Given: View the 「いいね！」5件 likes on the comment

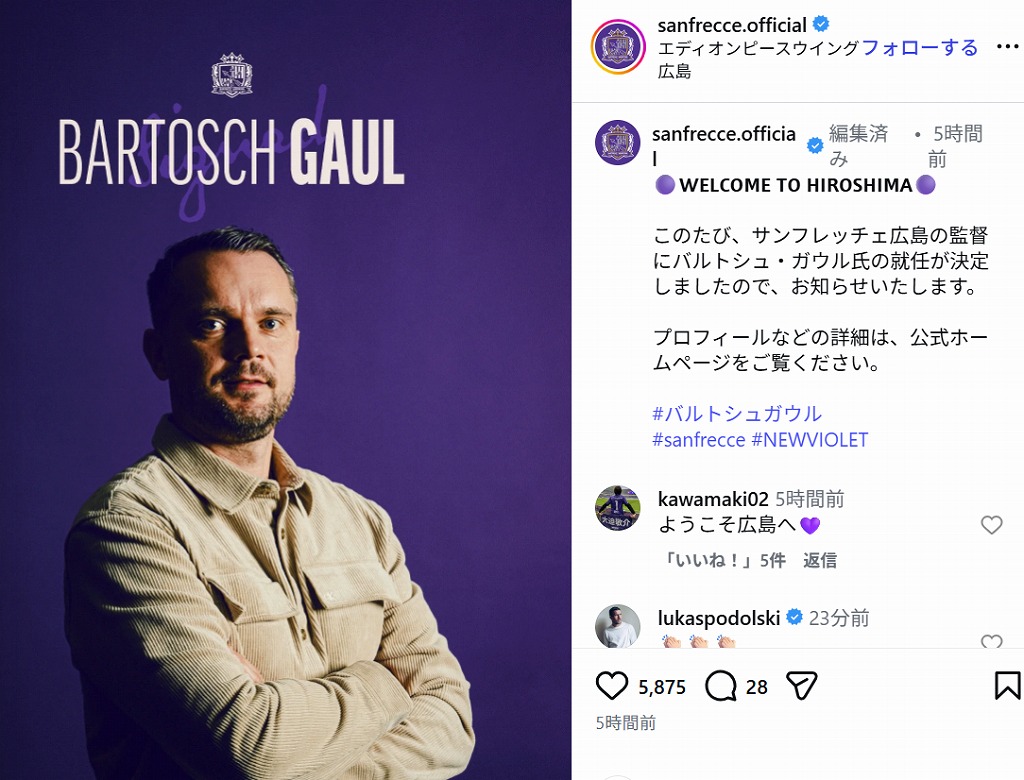Looking at the screenshot, I should 723,560.
